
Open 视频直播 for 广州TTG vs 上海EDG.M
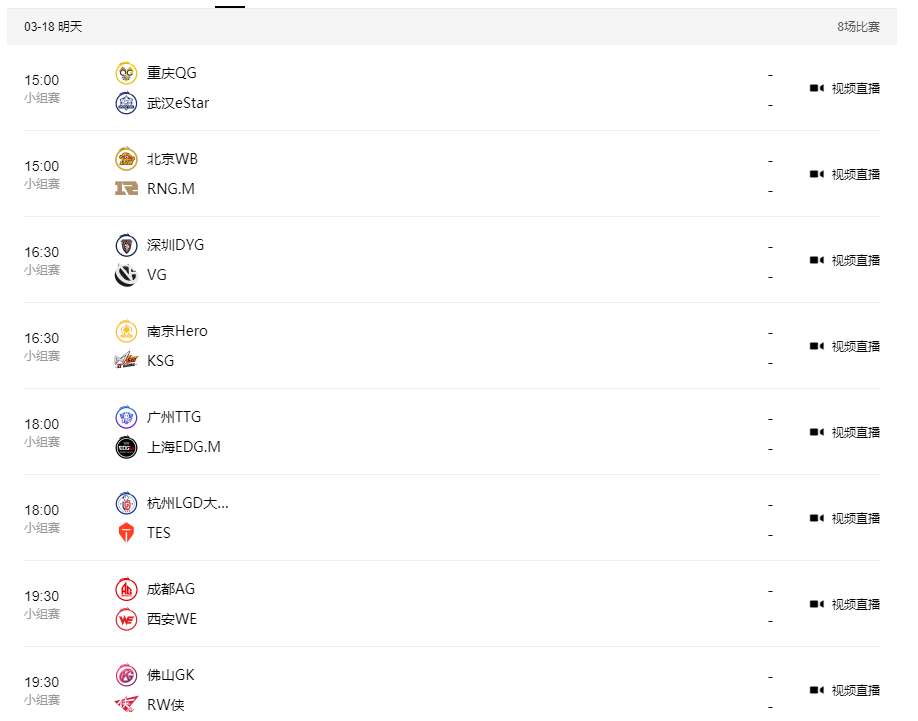pos(844,432)
